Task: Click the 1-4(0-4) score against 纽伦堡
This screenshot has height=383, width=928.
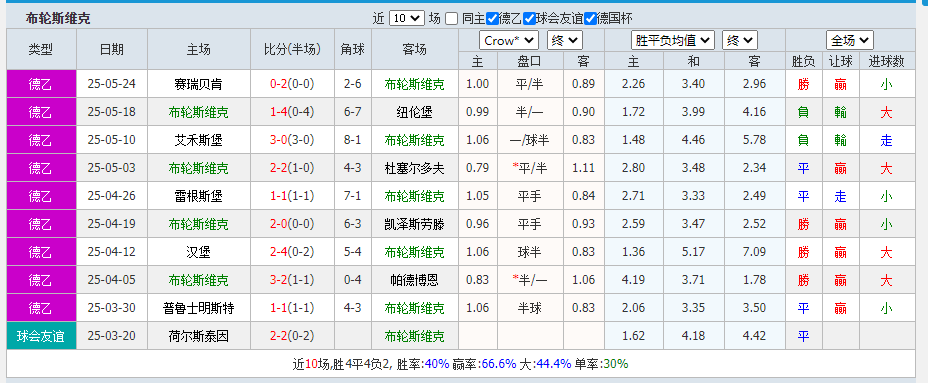Action: coord(292,112)
